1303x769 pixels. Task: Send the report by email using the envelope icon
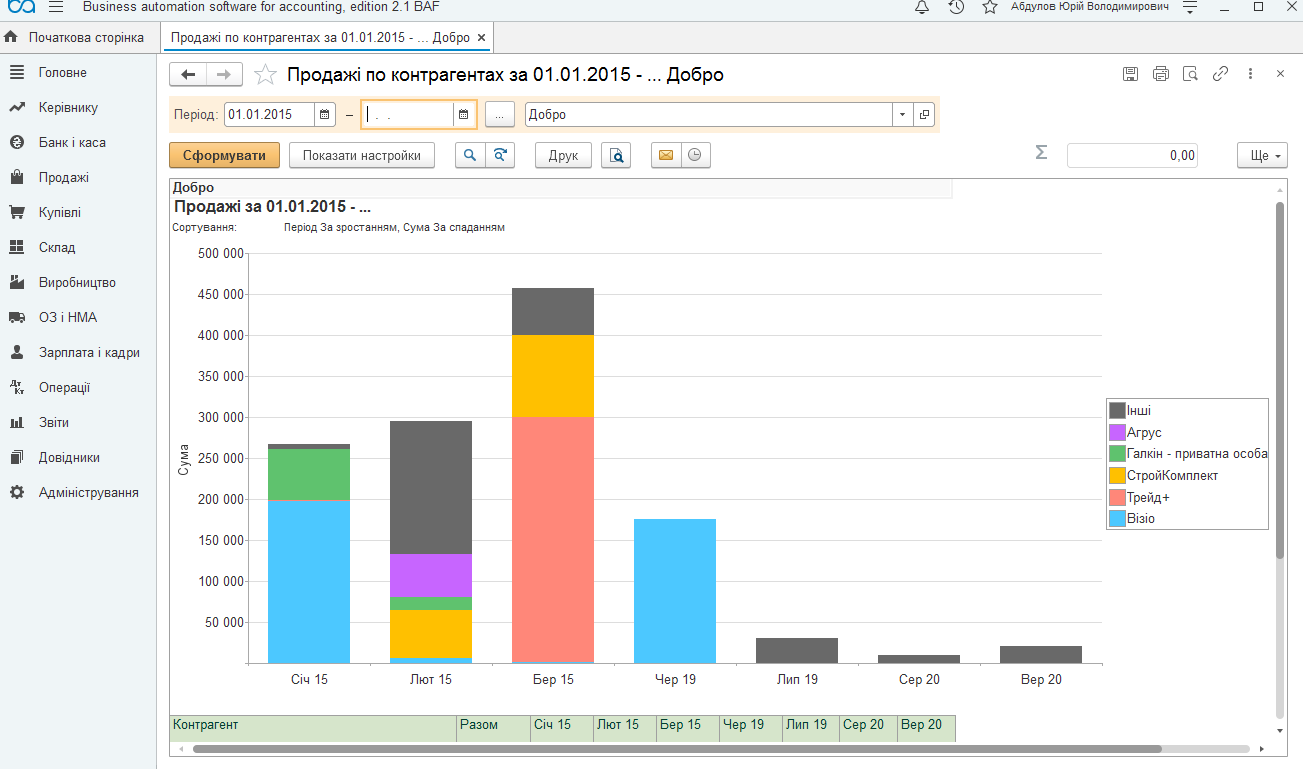666,155
